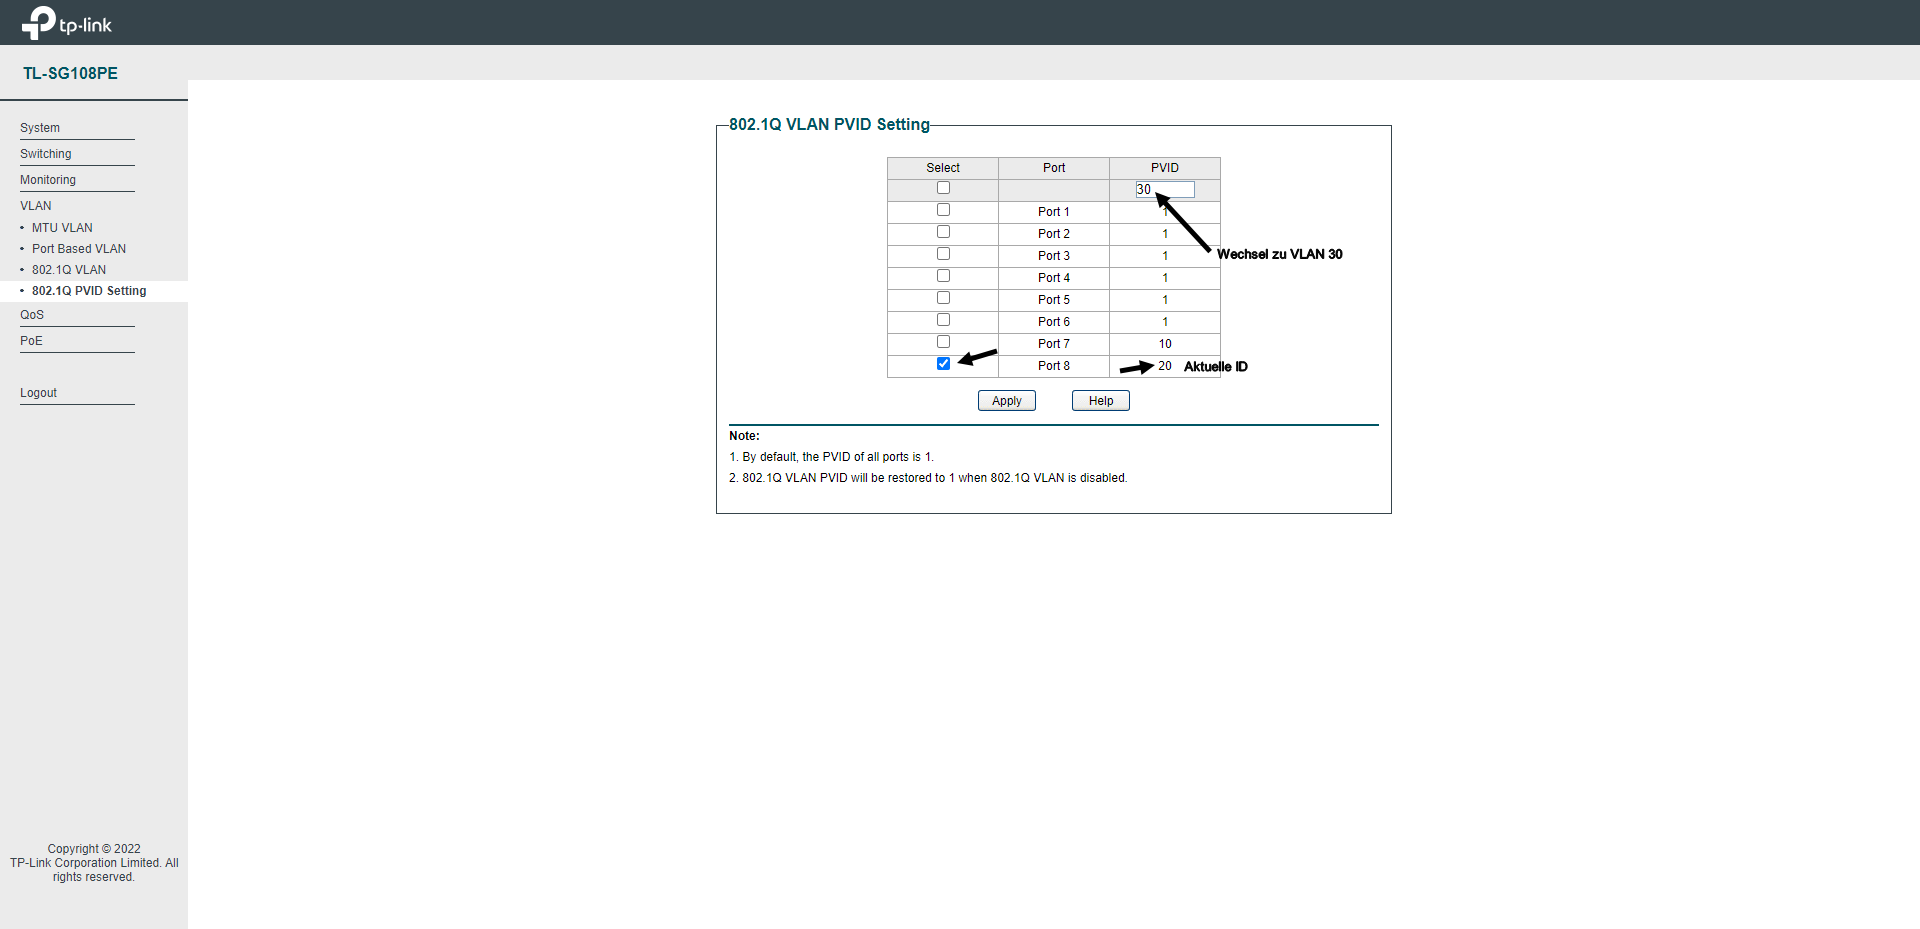The image size is (1920, 929).
Task: Check the Port 7 select box
Action: point(943,342)
